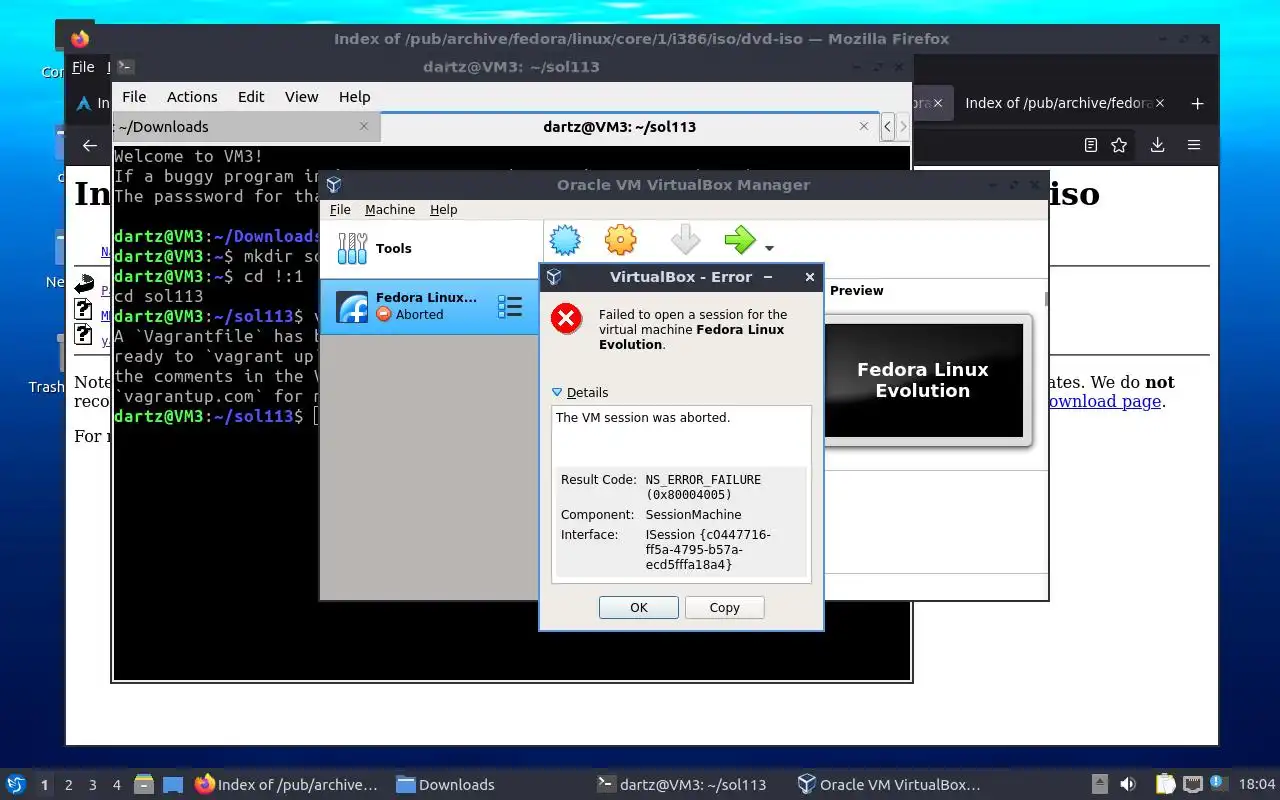Click the download page link in Firefox
This screenshot has height=800, width=1280.
click(1103, 401)
